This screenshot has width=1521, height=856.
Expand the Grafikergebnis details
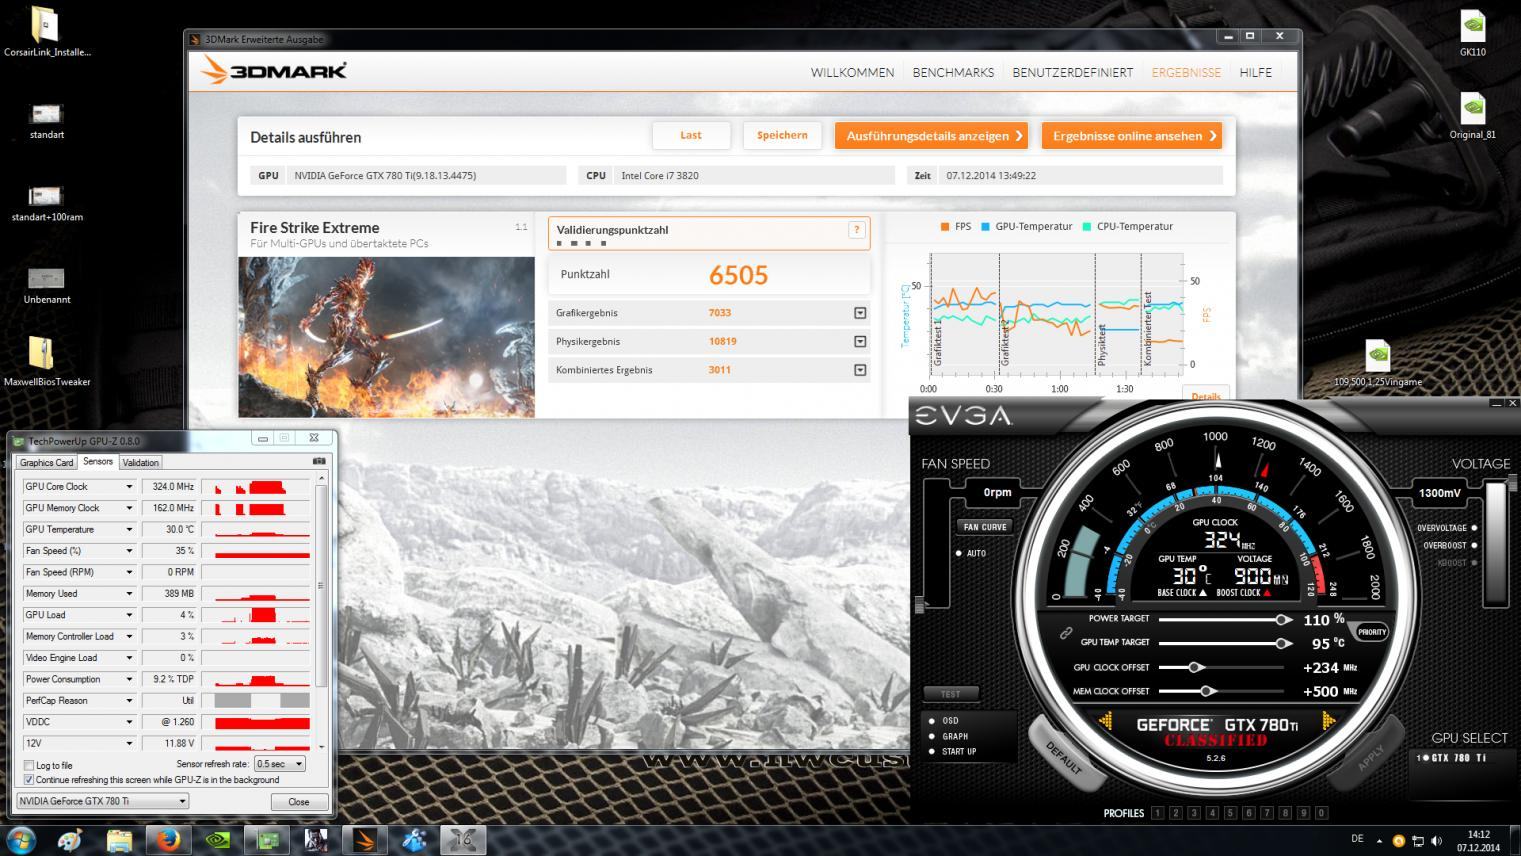pos(860,313)
